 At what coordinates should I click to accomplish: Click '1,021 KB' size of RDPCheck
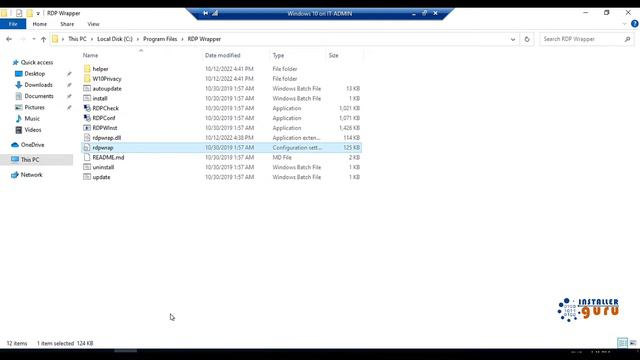[x=349, y=108]
